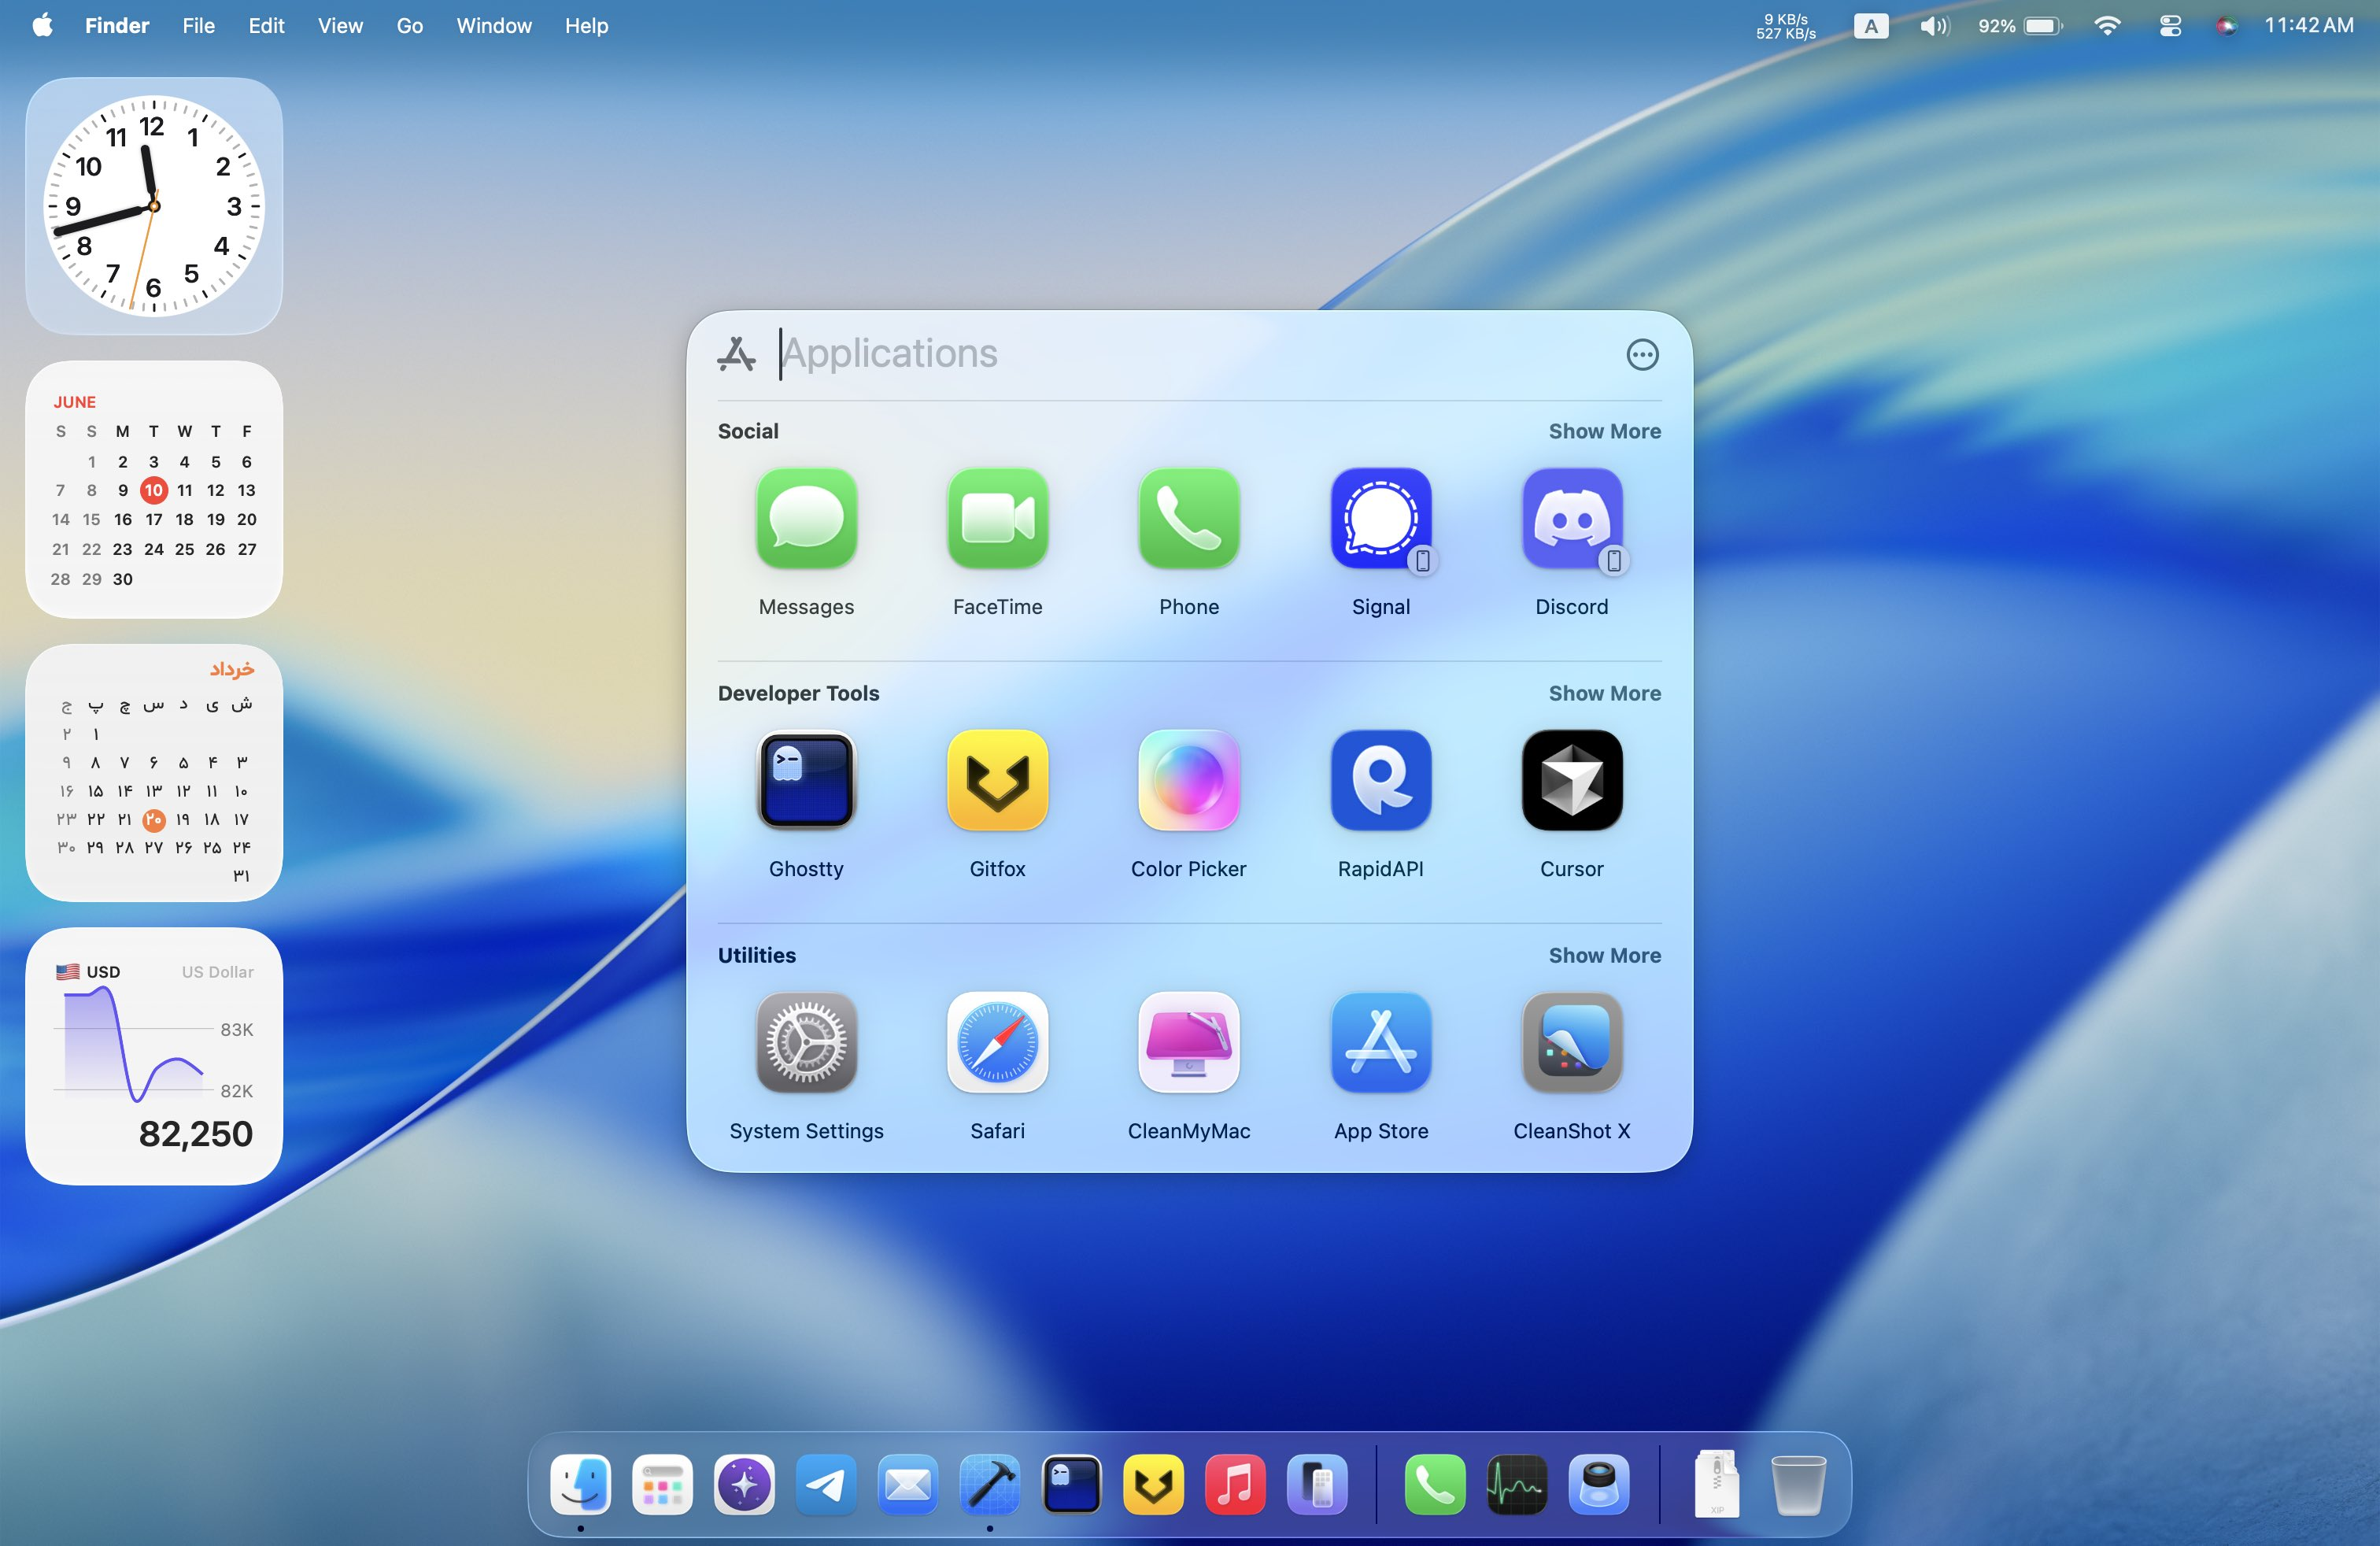Launch CleanMyMac from Utilities
This screenshot has width=2380, height=1546.
(x=1188, y=1042)
